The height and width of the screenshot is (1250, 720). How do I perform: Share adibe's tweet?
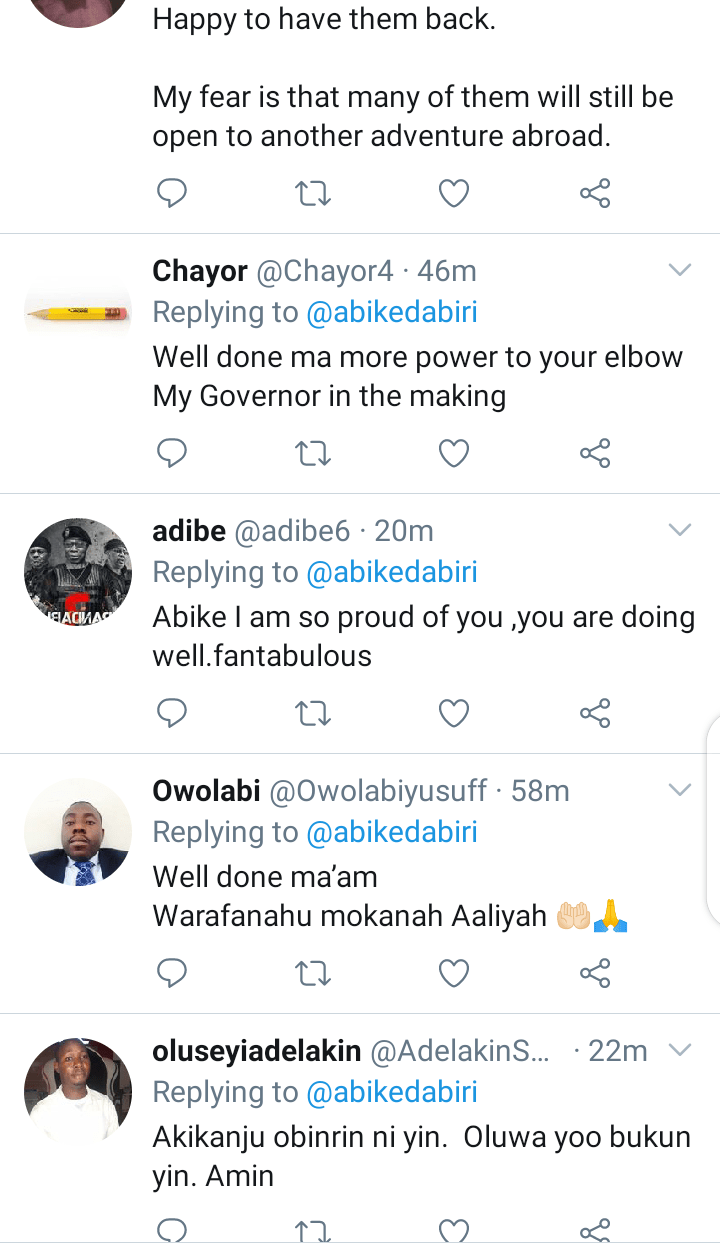pos(595,713)
